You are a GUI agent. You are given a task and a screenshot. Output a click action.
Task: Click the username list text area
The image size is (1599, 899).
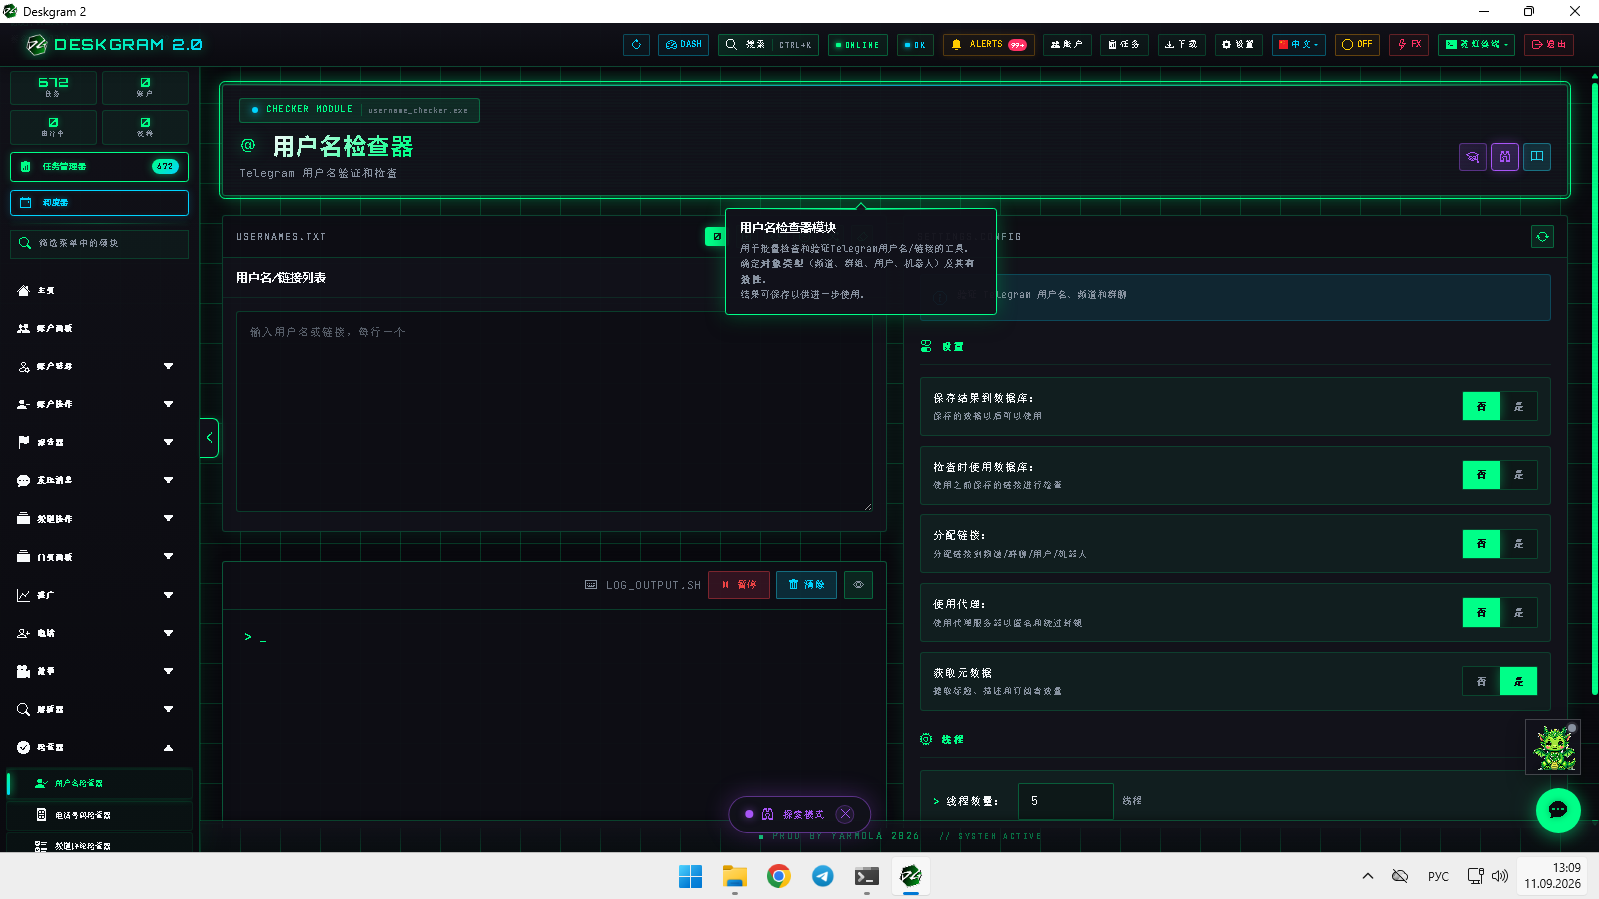(x=554, y=411)
